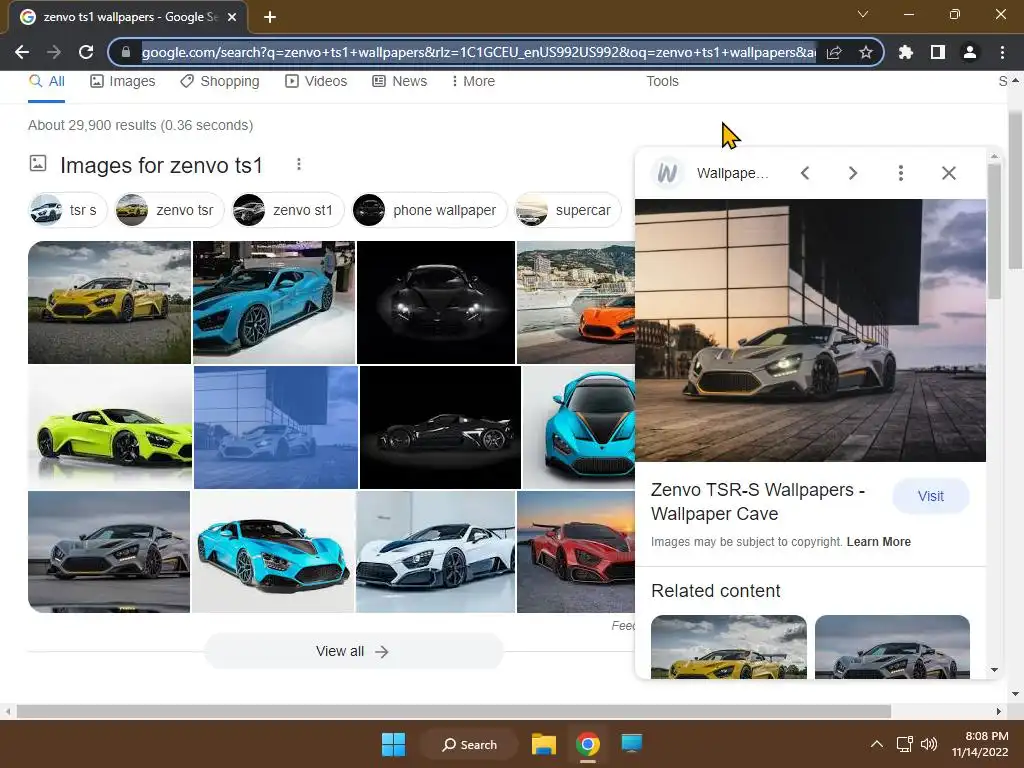Open the black side-view car thumbnail
This screenshot has width=1024, height=768.
(440, 427)
